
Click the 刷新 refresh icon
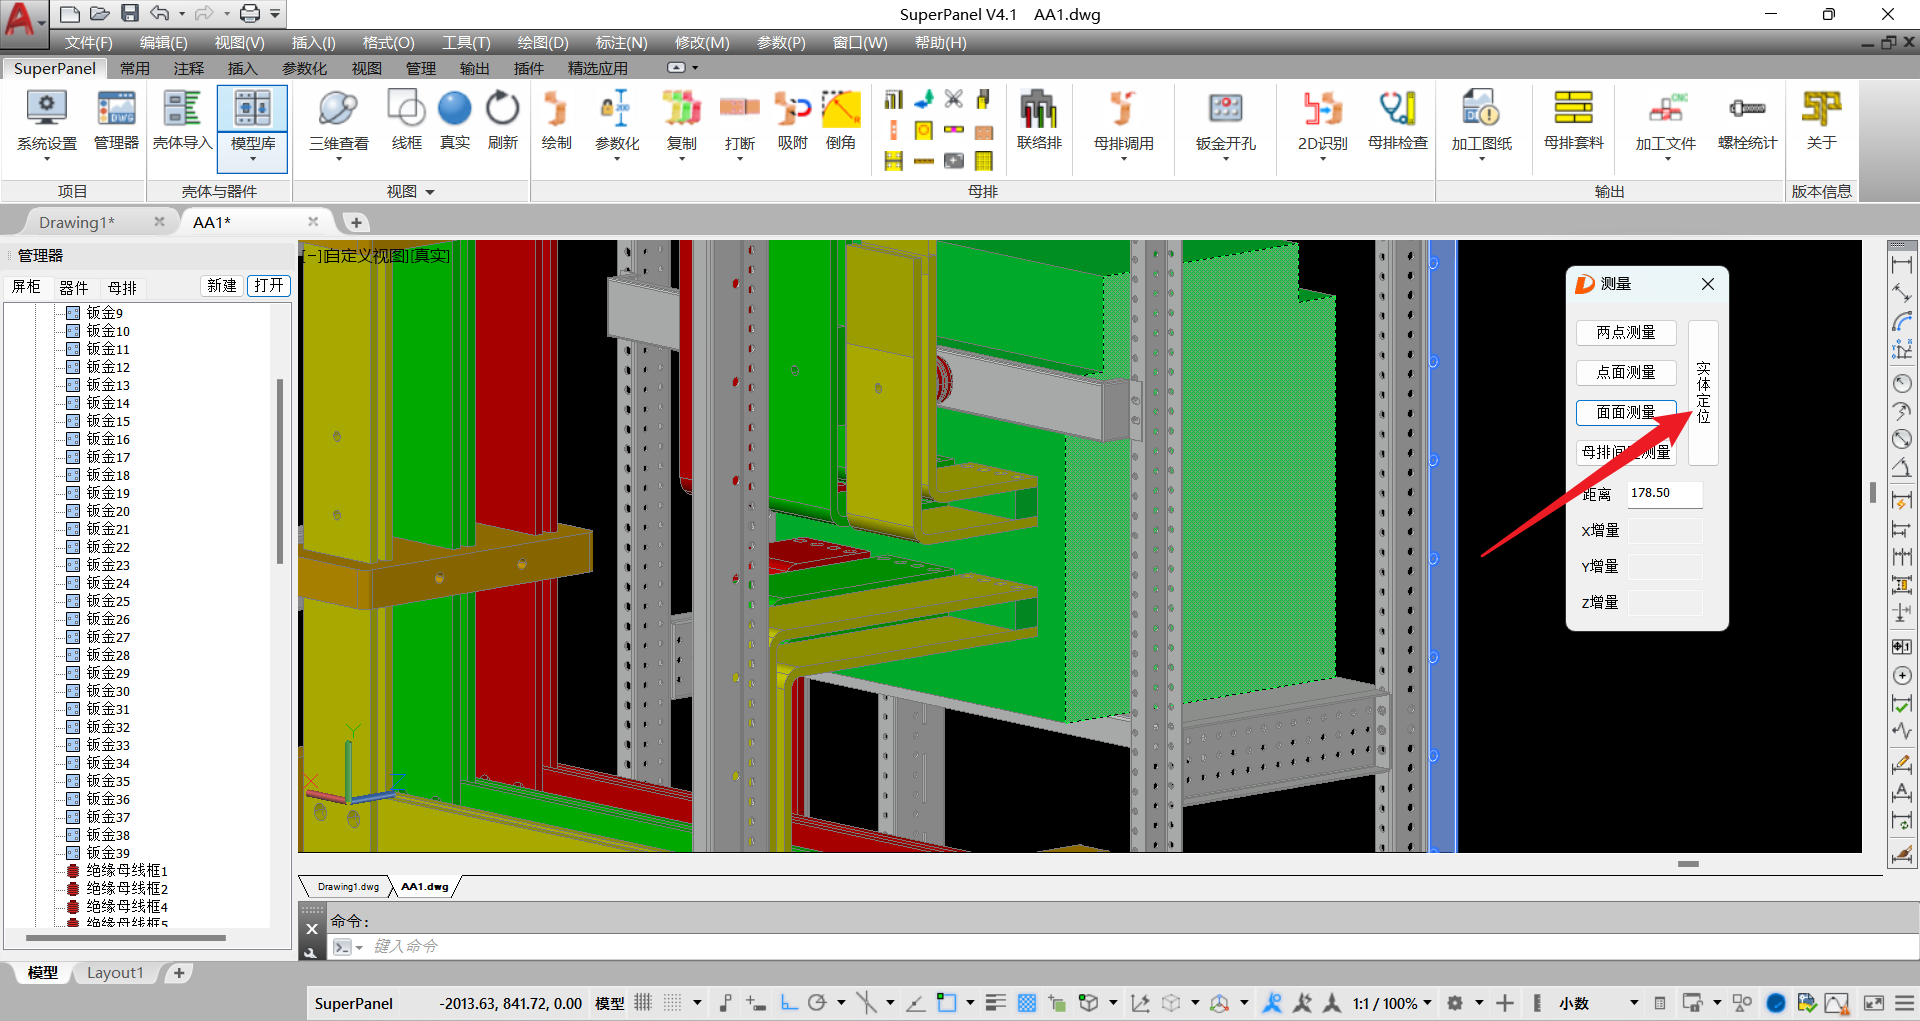pos(502,122)
